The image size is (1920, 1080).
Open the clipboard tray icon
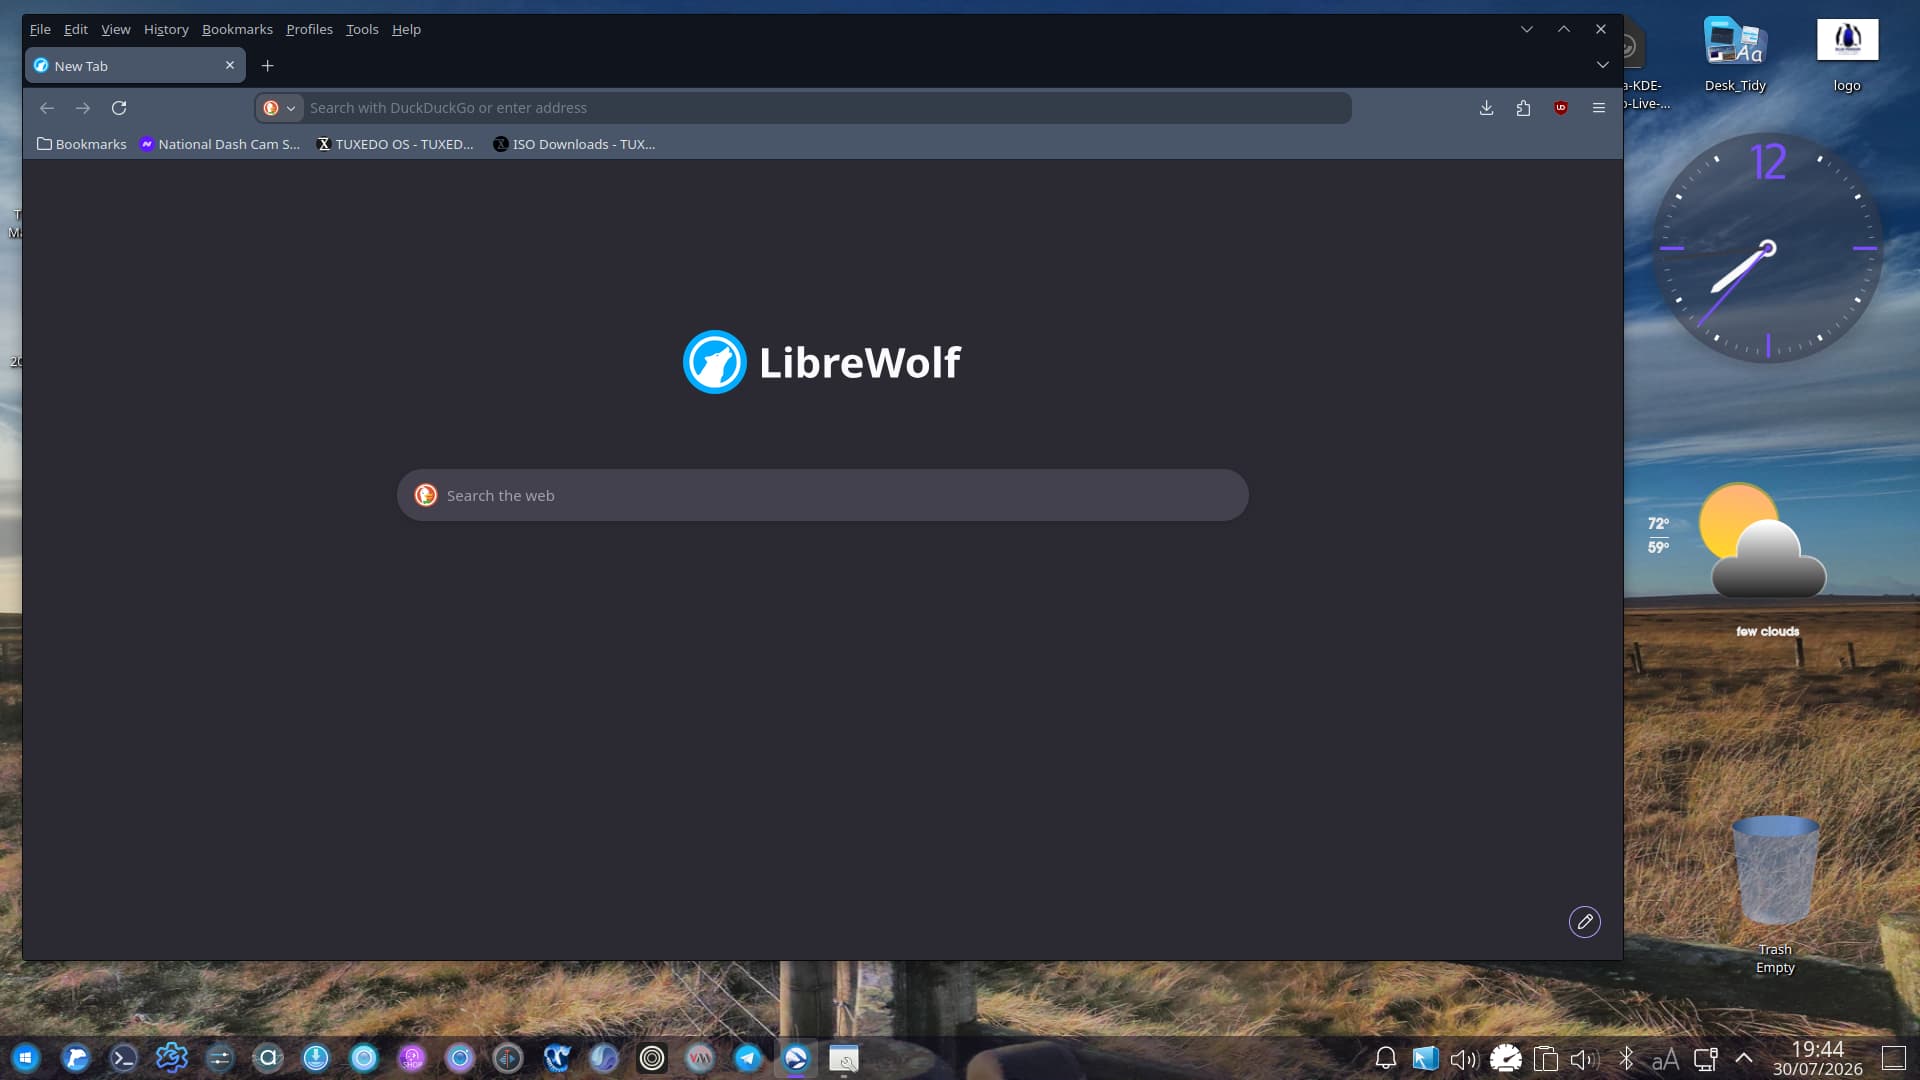(1546, 1058)
